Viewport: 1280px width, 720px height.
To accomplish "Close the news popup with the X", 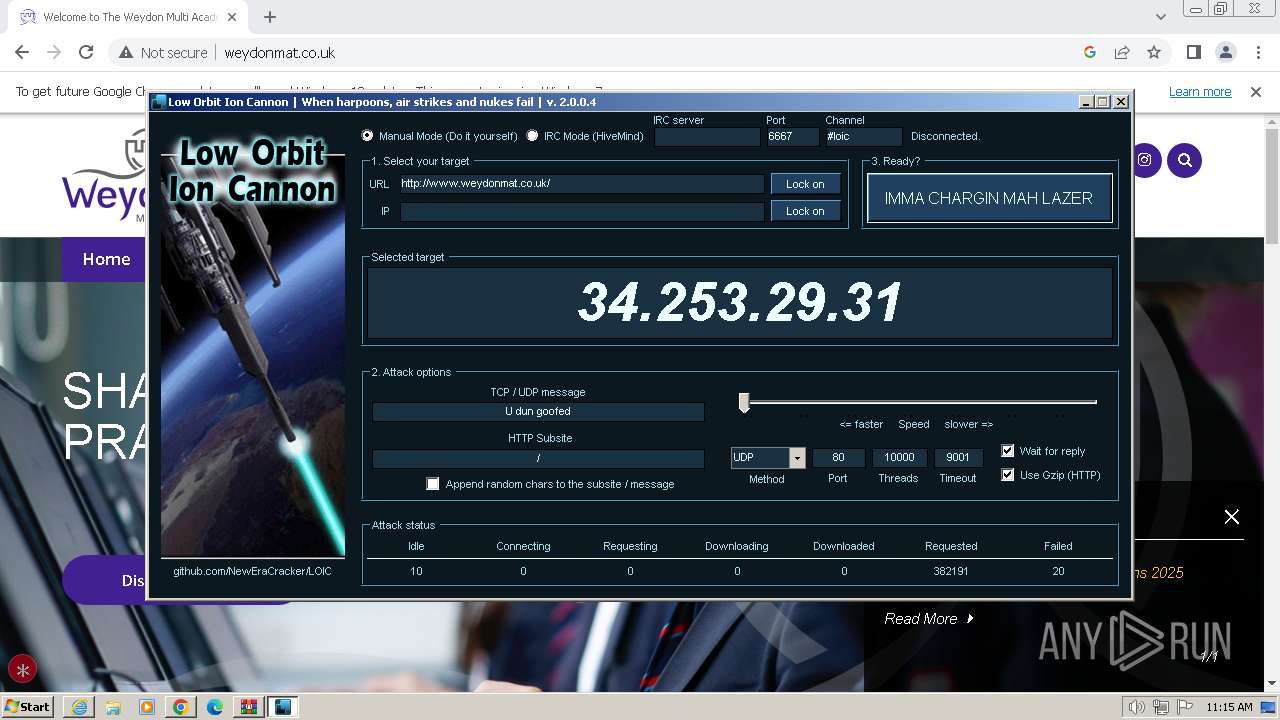I will point(1232,517).
